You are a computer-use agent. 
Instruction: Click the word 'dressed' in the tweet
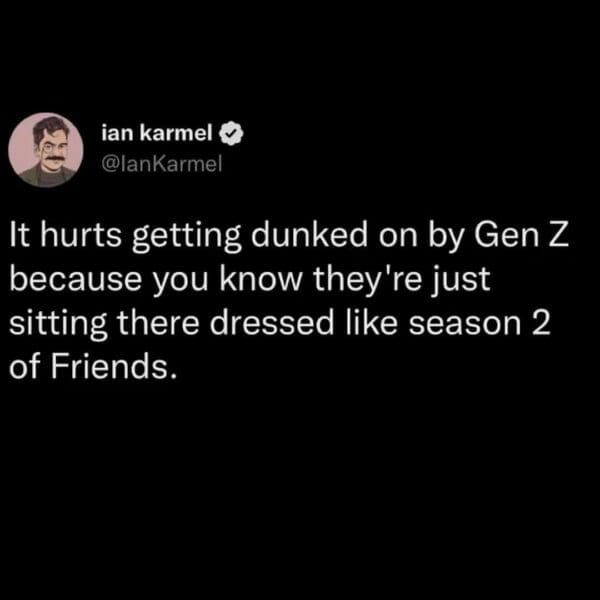(x=272, y=322)
